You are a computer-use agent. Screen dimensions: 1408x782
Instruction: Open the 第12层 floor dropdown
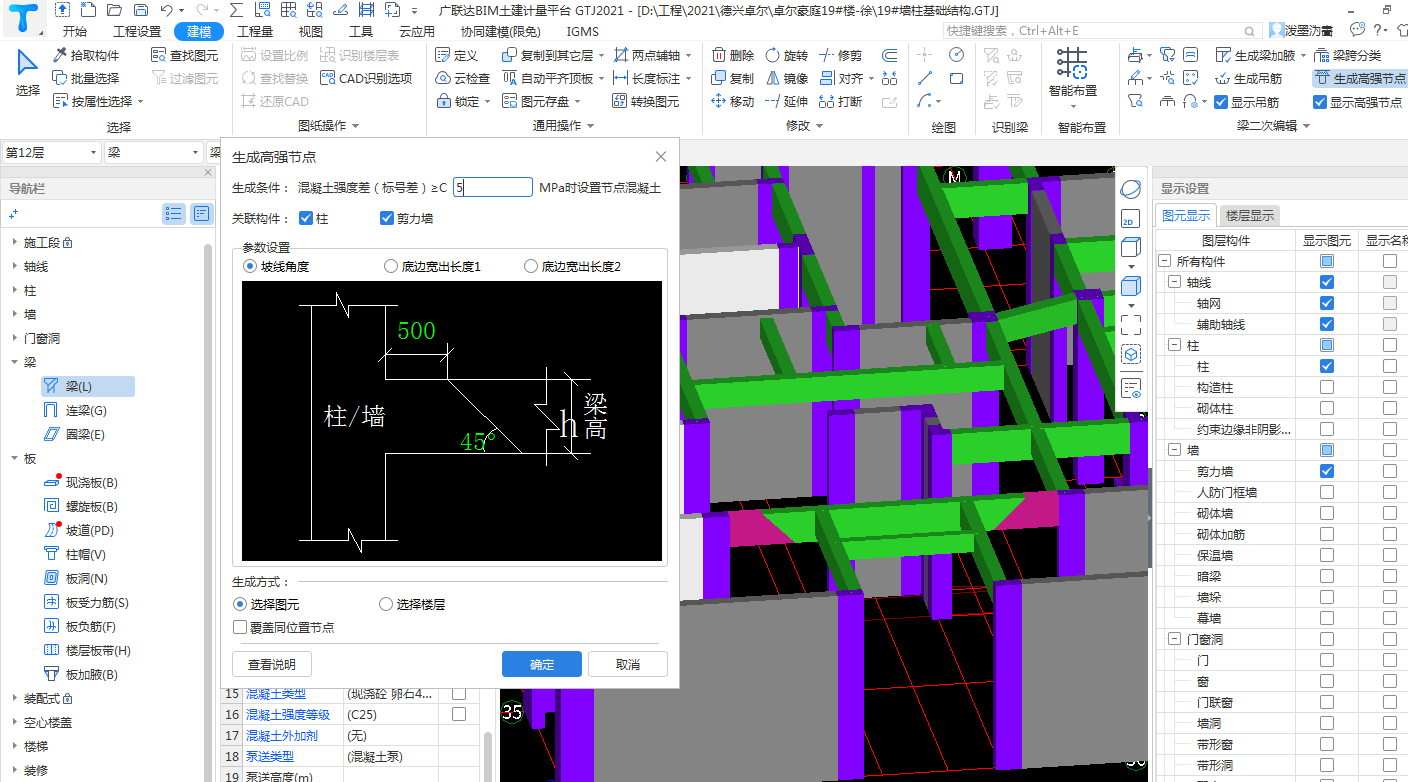(51, 152)
